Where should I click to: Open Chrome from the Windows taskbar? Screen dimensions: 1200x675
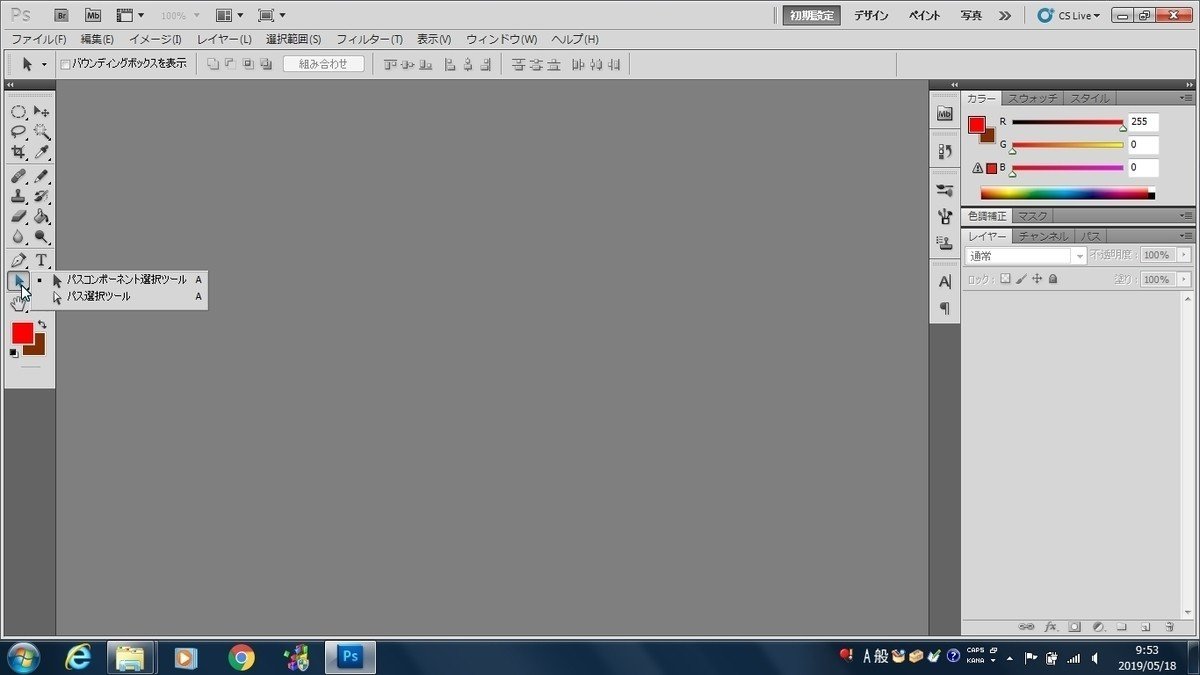tap(241, 657)
